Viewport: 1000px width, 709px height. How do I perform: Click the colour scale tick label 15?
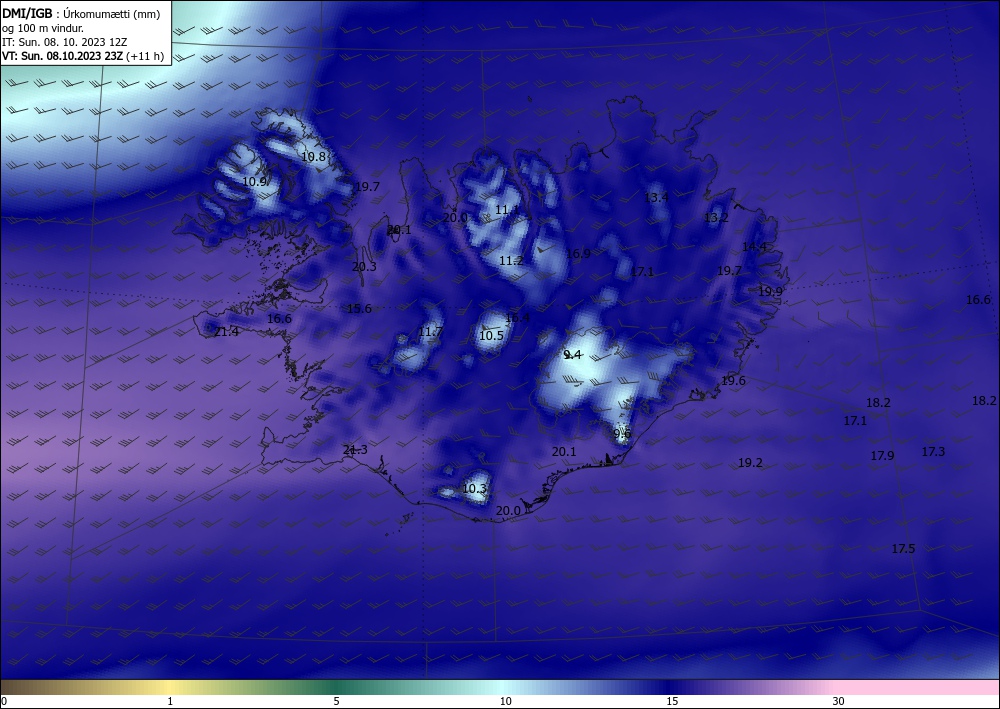point(672,702)
